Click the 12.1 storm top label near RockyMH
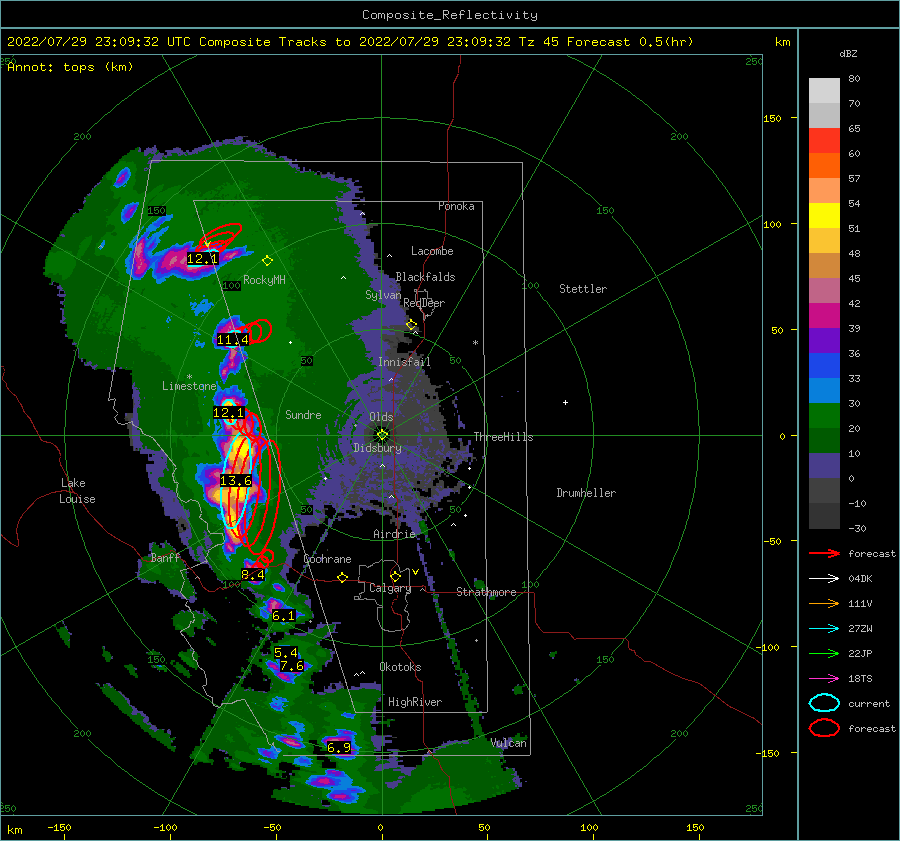Screen dimensions: 900x841 [202, 259]
